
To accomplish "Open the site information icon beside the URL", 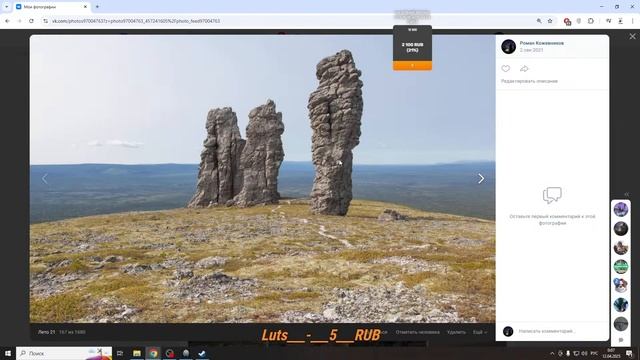I will pos(45,21).
